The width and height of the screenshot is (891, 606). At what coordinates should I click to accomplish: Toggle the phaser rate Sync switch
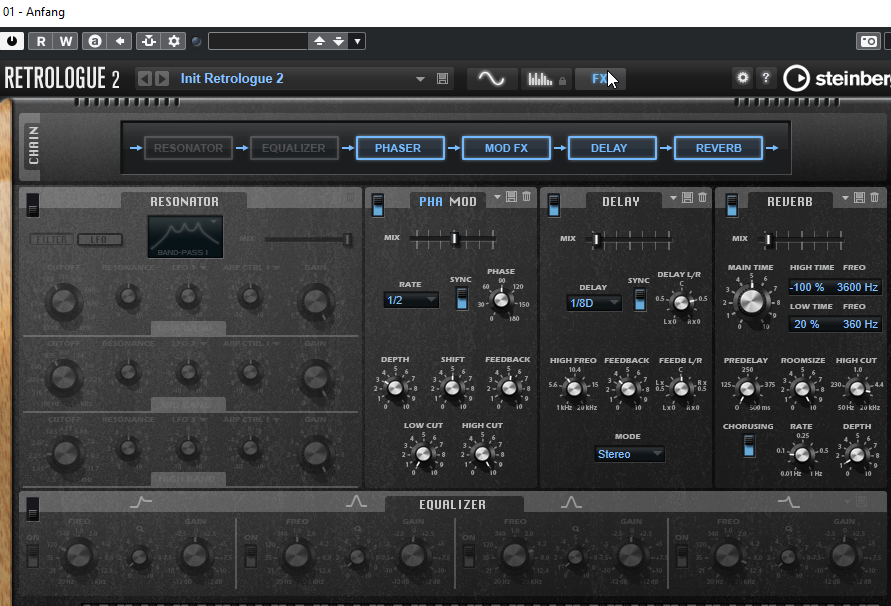coord(462,298)
